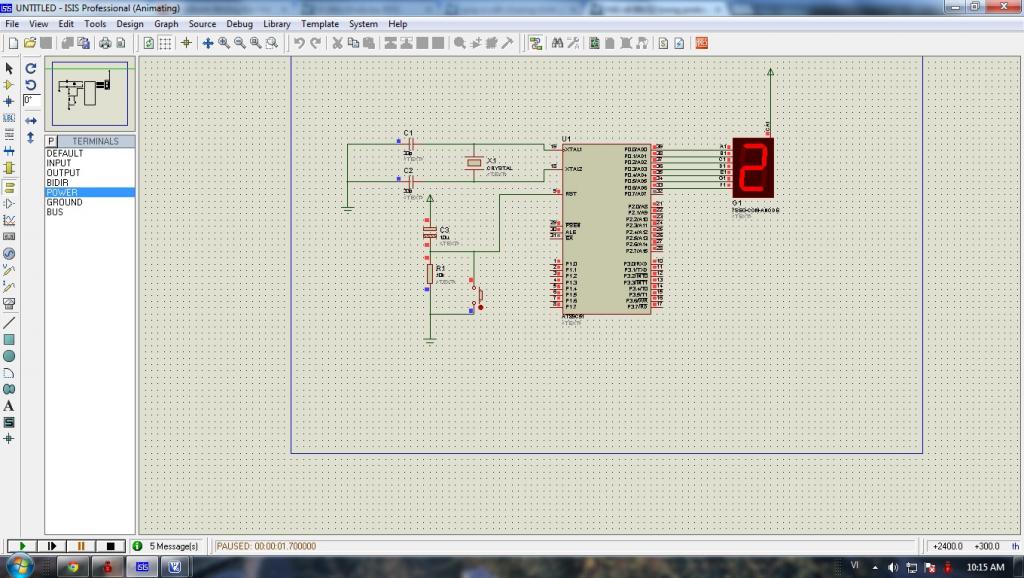
Task: Select the 2D graphics text tool 'A'
Action: tap(9, 406)
